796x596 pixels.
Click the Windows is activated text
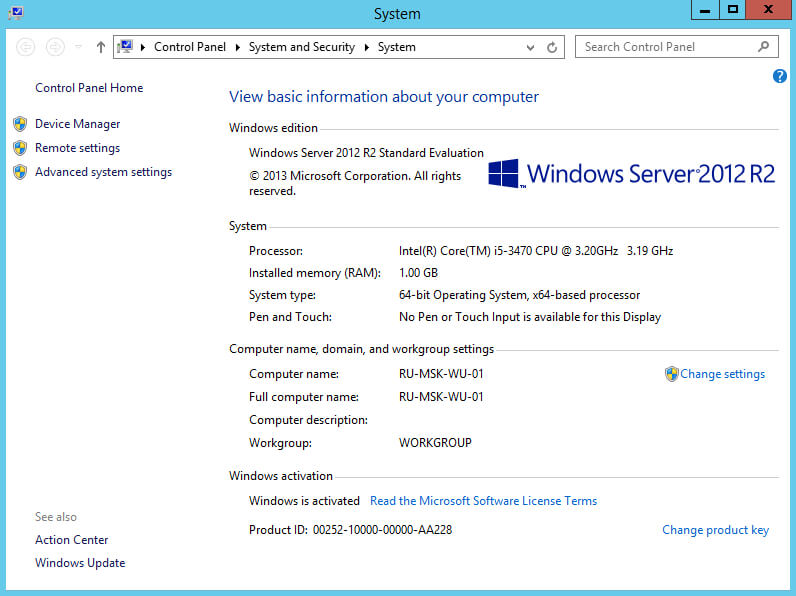click(x=304, y=501)
